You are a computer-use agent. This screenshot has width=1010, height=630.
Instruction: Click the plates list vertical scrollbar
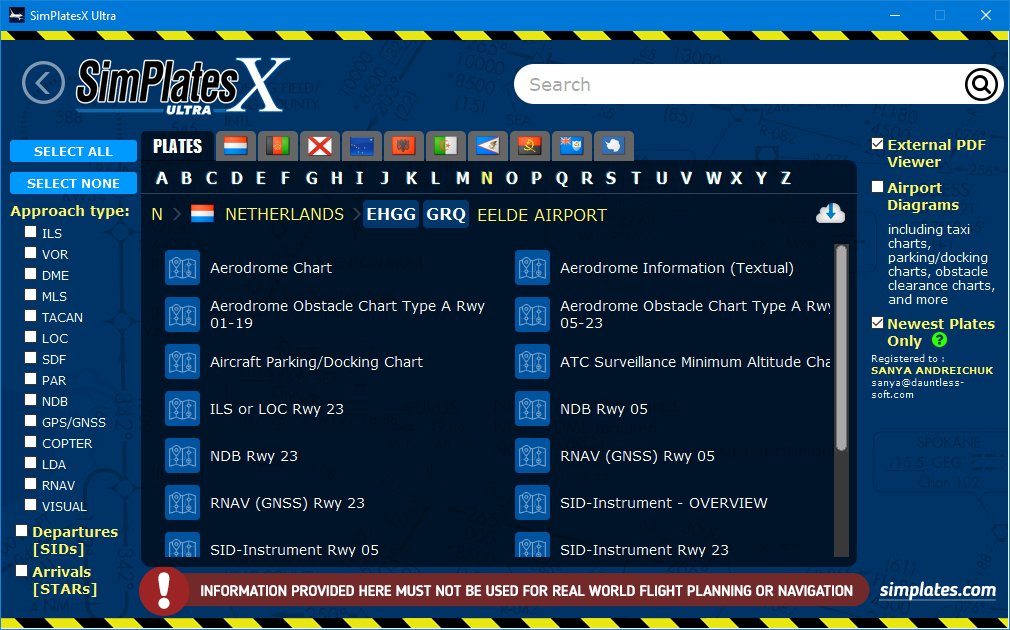coord(841,348)
